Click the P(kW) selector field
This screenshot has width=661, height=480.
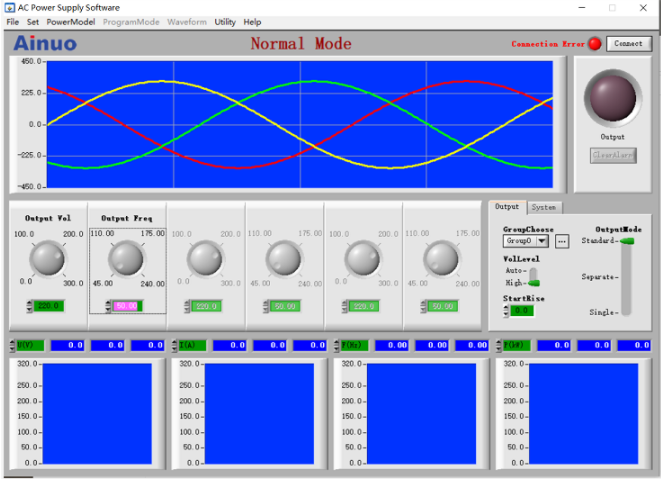517,346
